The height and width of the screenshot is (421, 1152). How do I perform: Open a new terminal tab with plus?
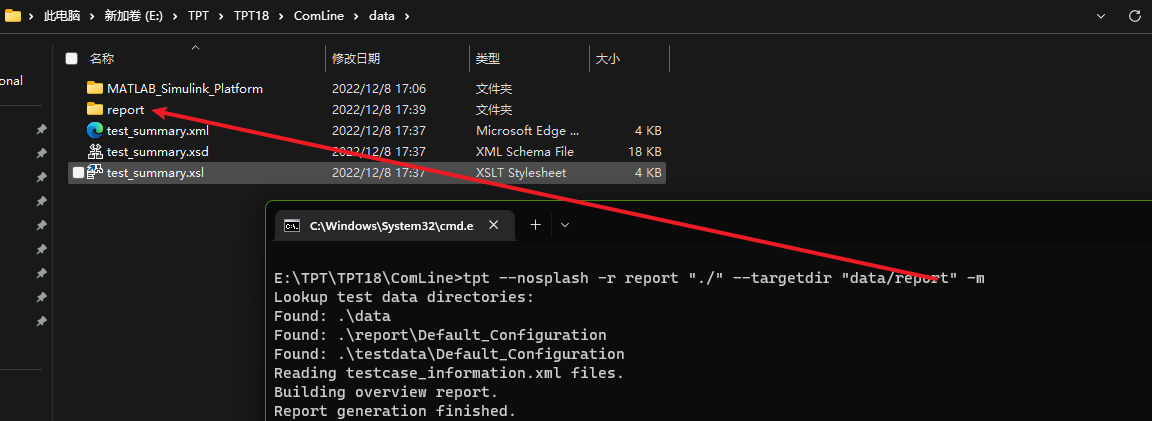tap(536, 225)
